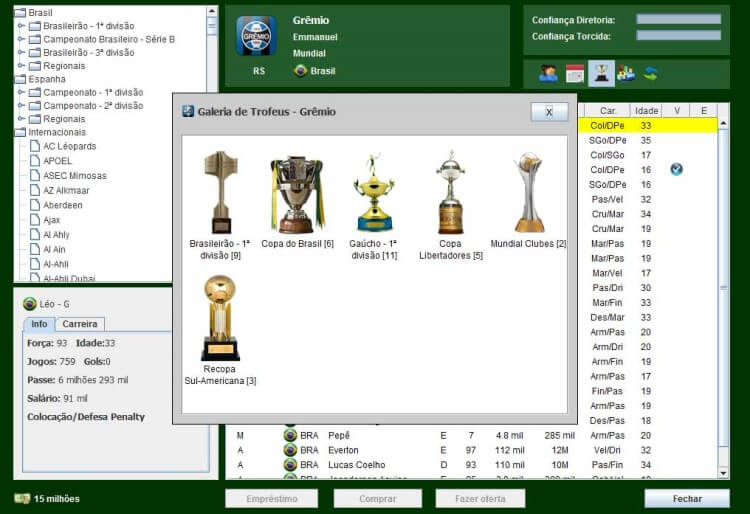
Task: Select the Brasileirão 1ª divisão trophy
Action: tap(220, 192)
